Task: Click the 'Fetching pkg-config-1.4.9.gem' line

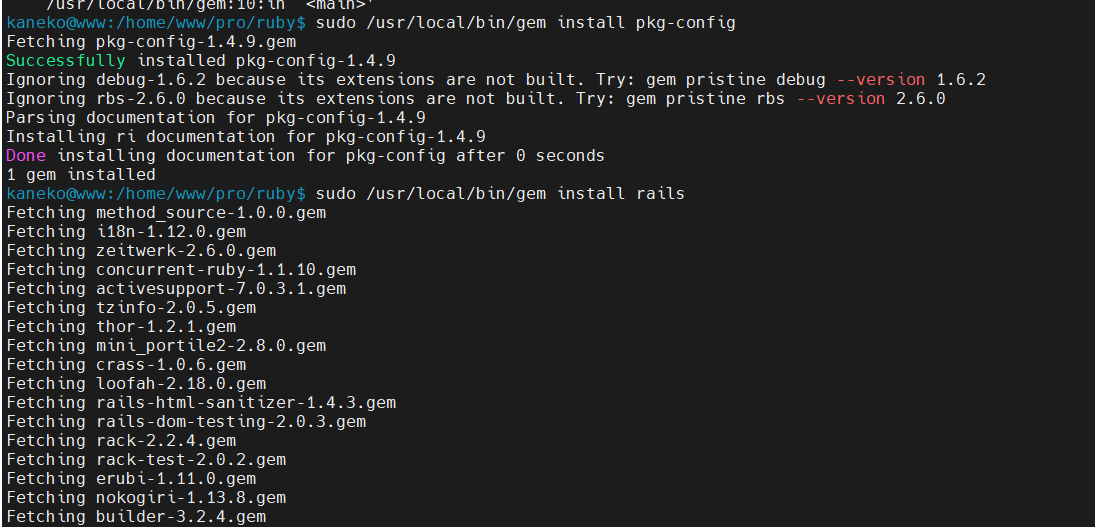Action: pos(151,42)
